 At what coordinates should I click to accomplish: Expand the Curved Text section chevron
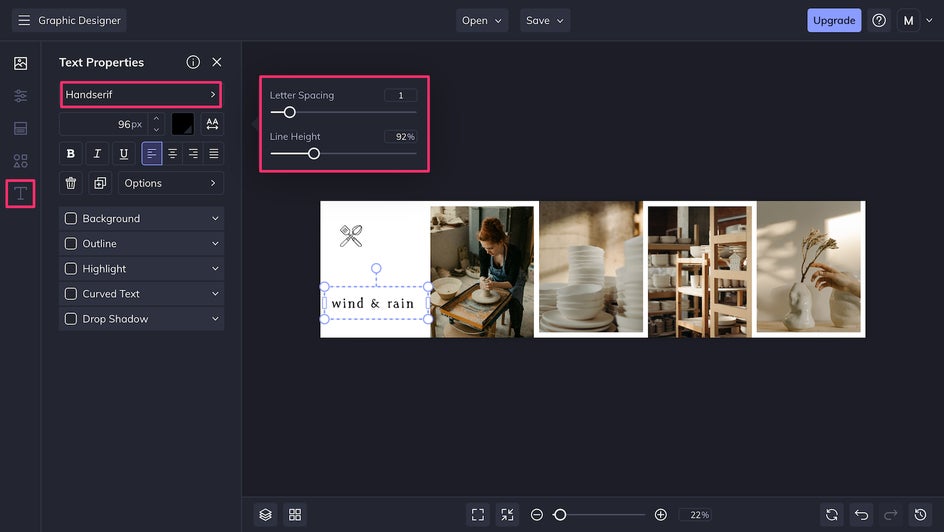215,294
